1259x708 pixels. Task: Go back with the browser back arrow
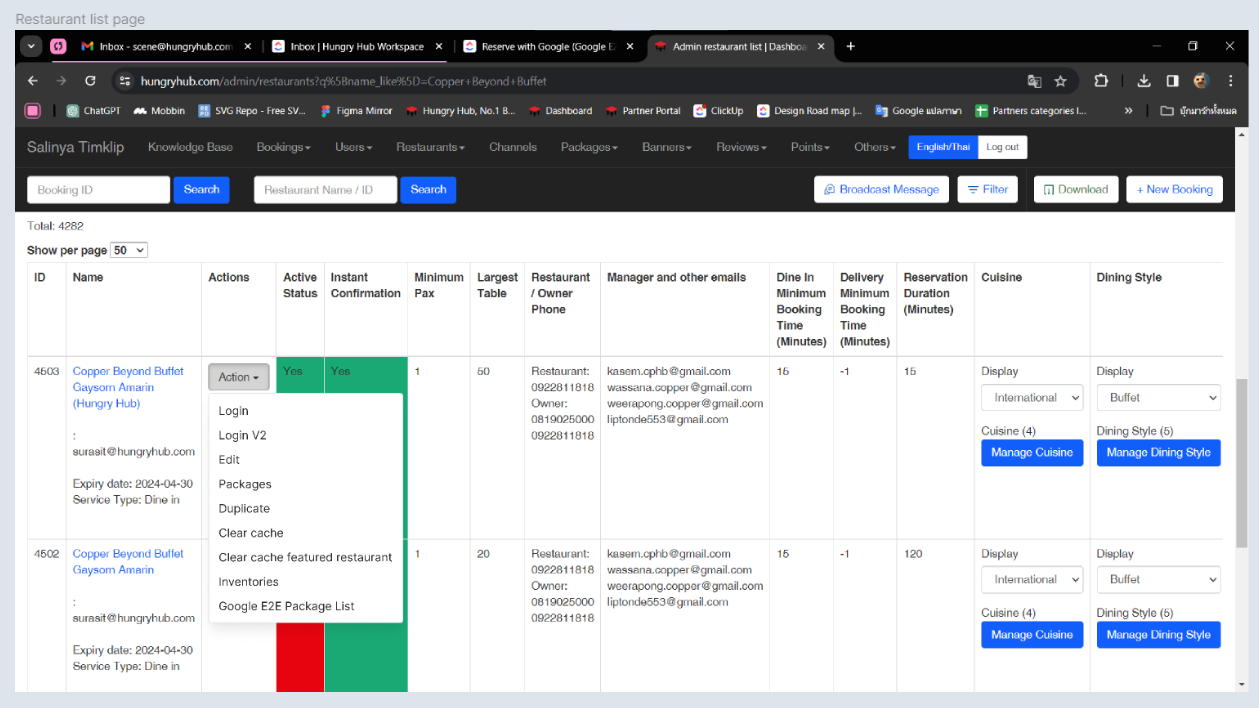point(33,81)
